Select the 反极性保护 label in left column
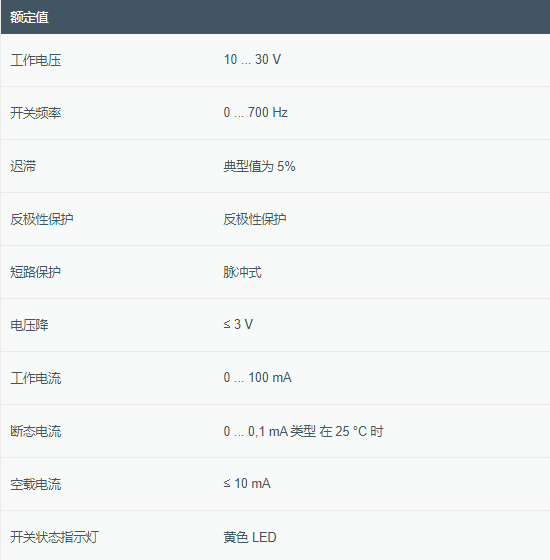The image size is (550, 560). click(x=42, y=219)
